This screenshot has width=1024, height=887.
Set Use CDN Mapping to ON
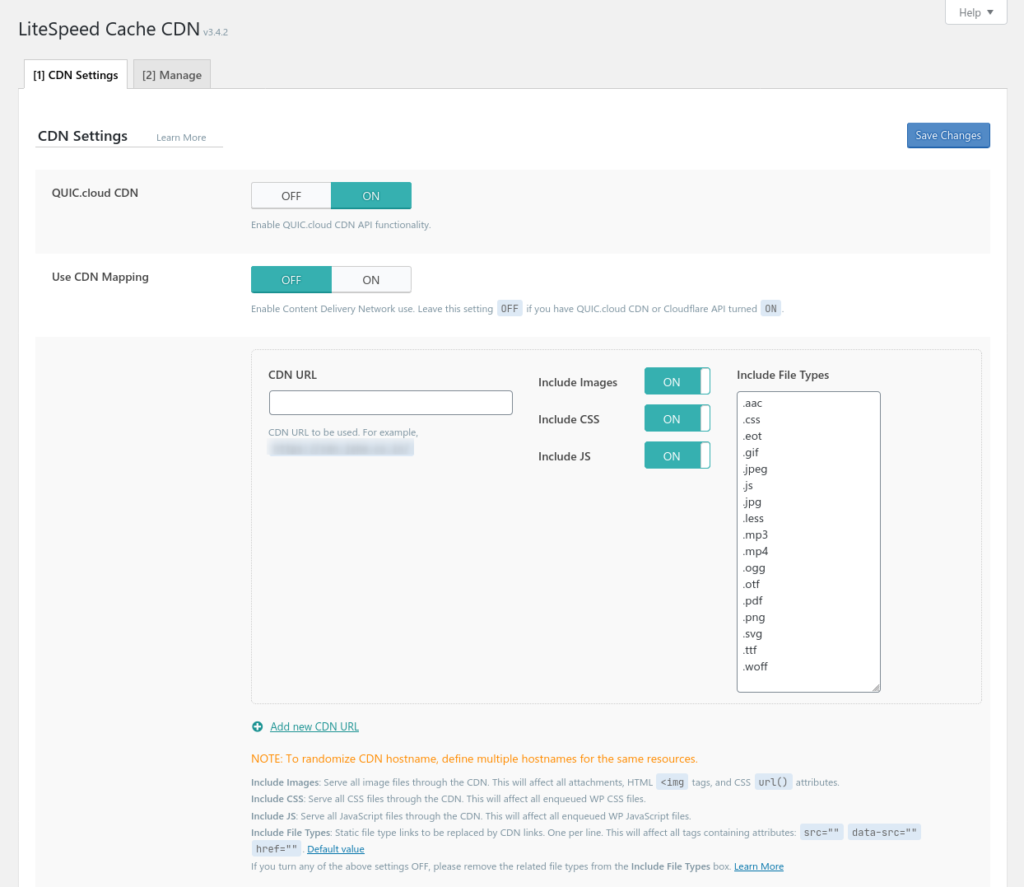coord(371,280)
